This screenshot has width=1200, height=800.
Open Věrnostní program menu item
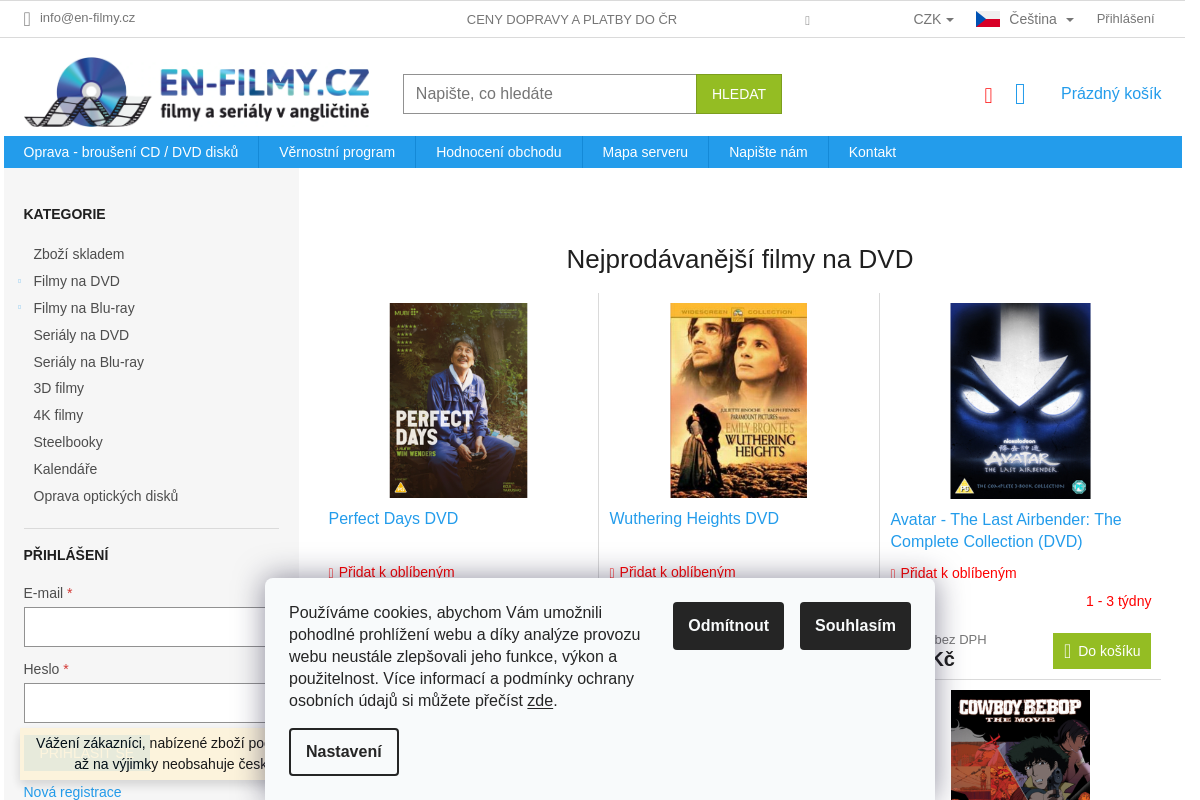coord(337,152)
